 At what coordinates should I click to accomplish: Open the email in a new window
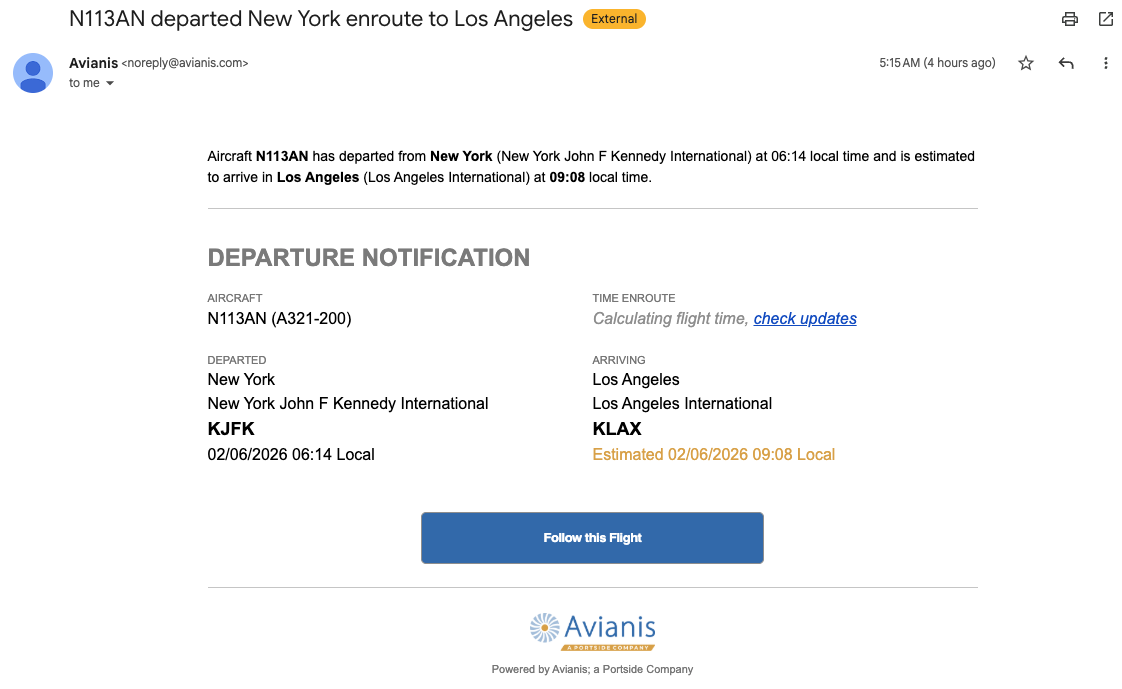click(x=1106, y=19)
